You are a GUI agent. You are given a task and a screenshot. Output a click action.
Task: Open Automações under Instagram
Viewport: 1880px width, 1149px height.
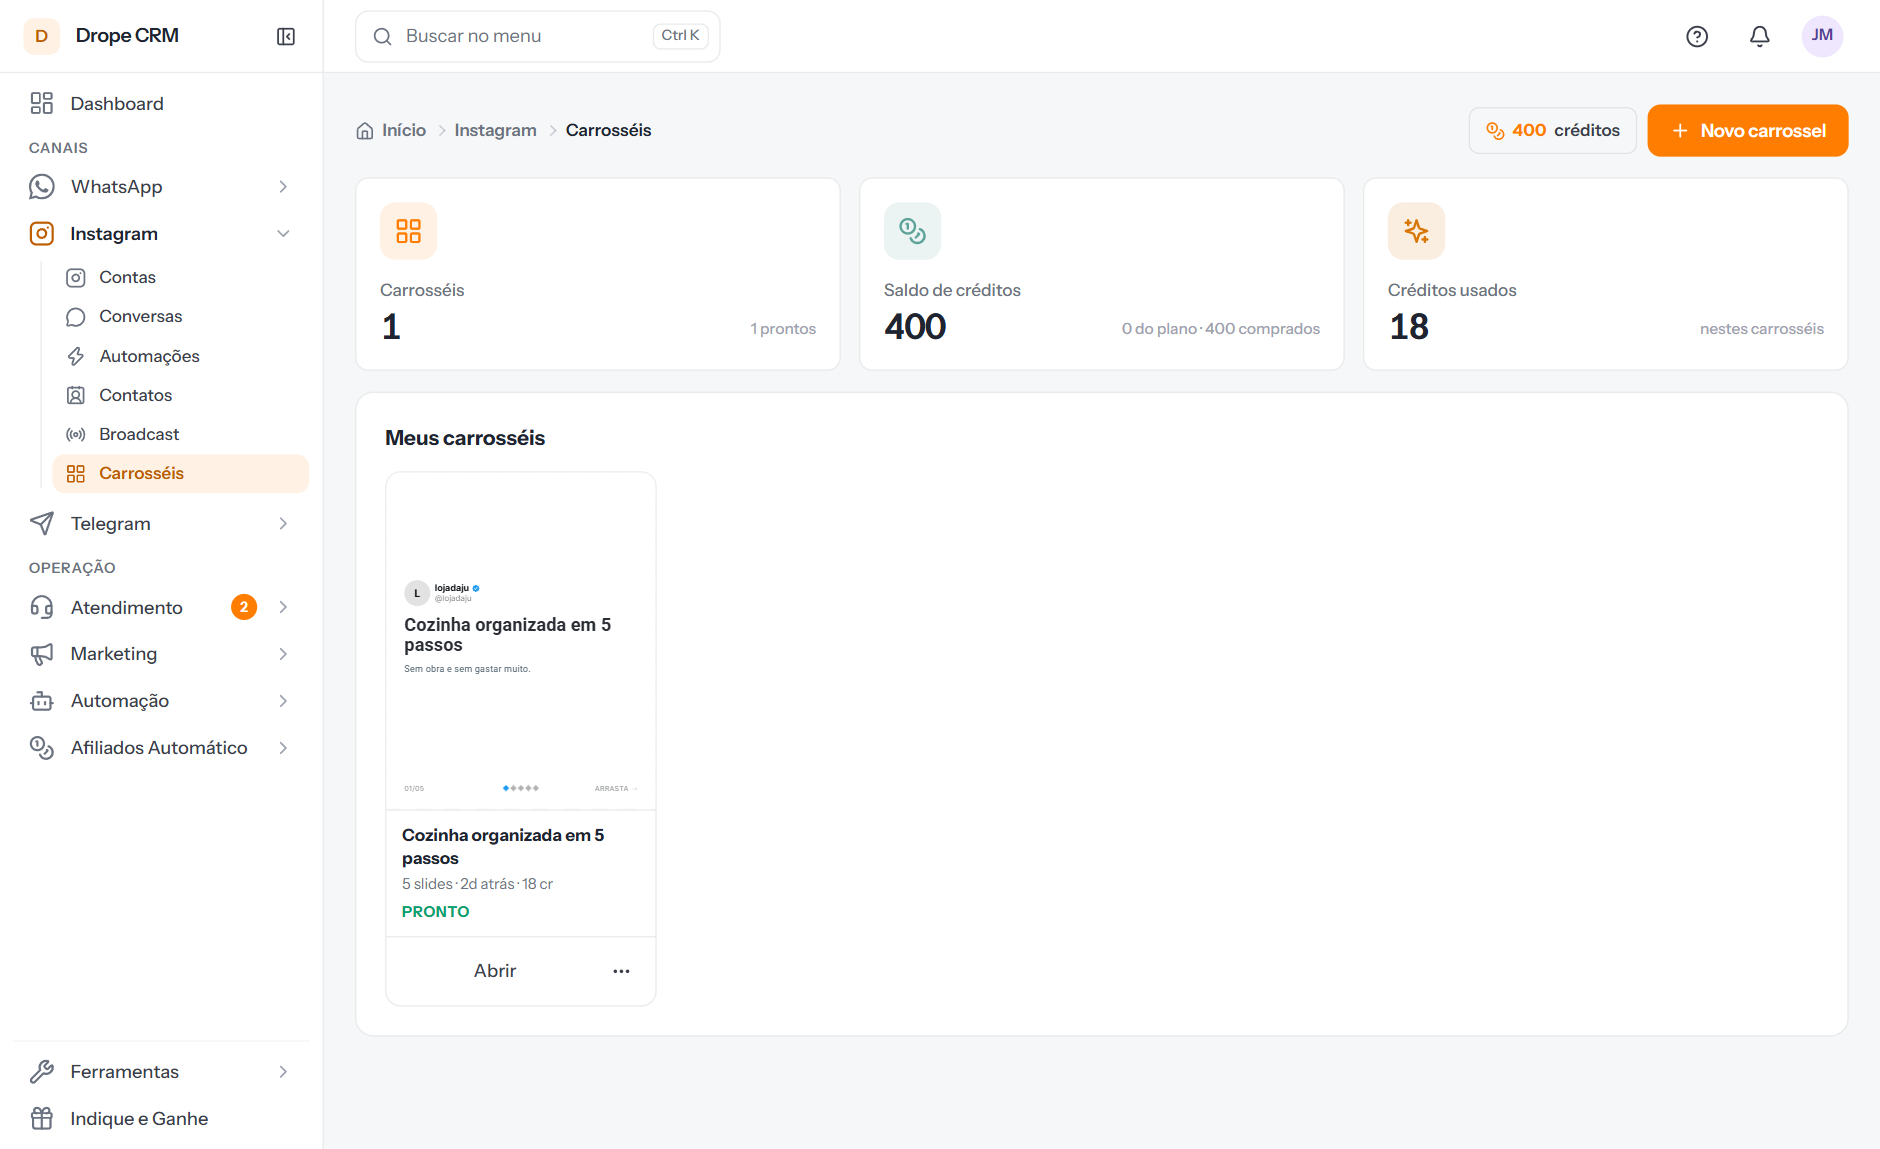(180, 356)
